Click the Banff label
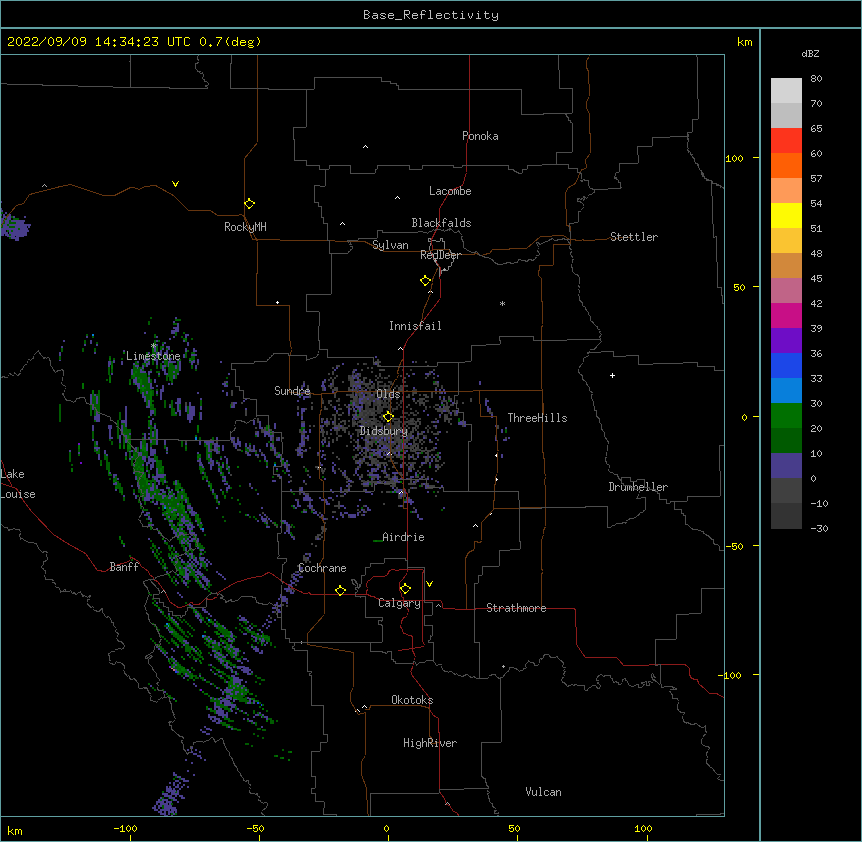The width and height of the screenshot is (862, 842). point(124,567)
